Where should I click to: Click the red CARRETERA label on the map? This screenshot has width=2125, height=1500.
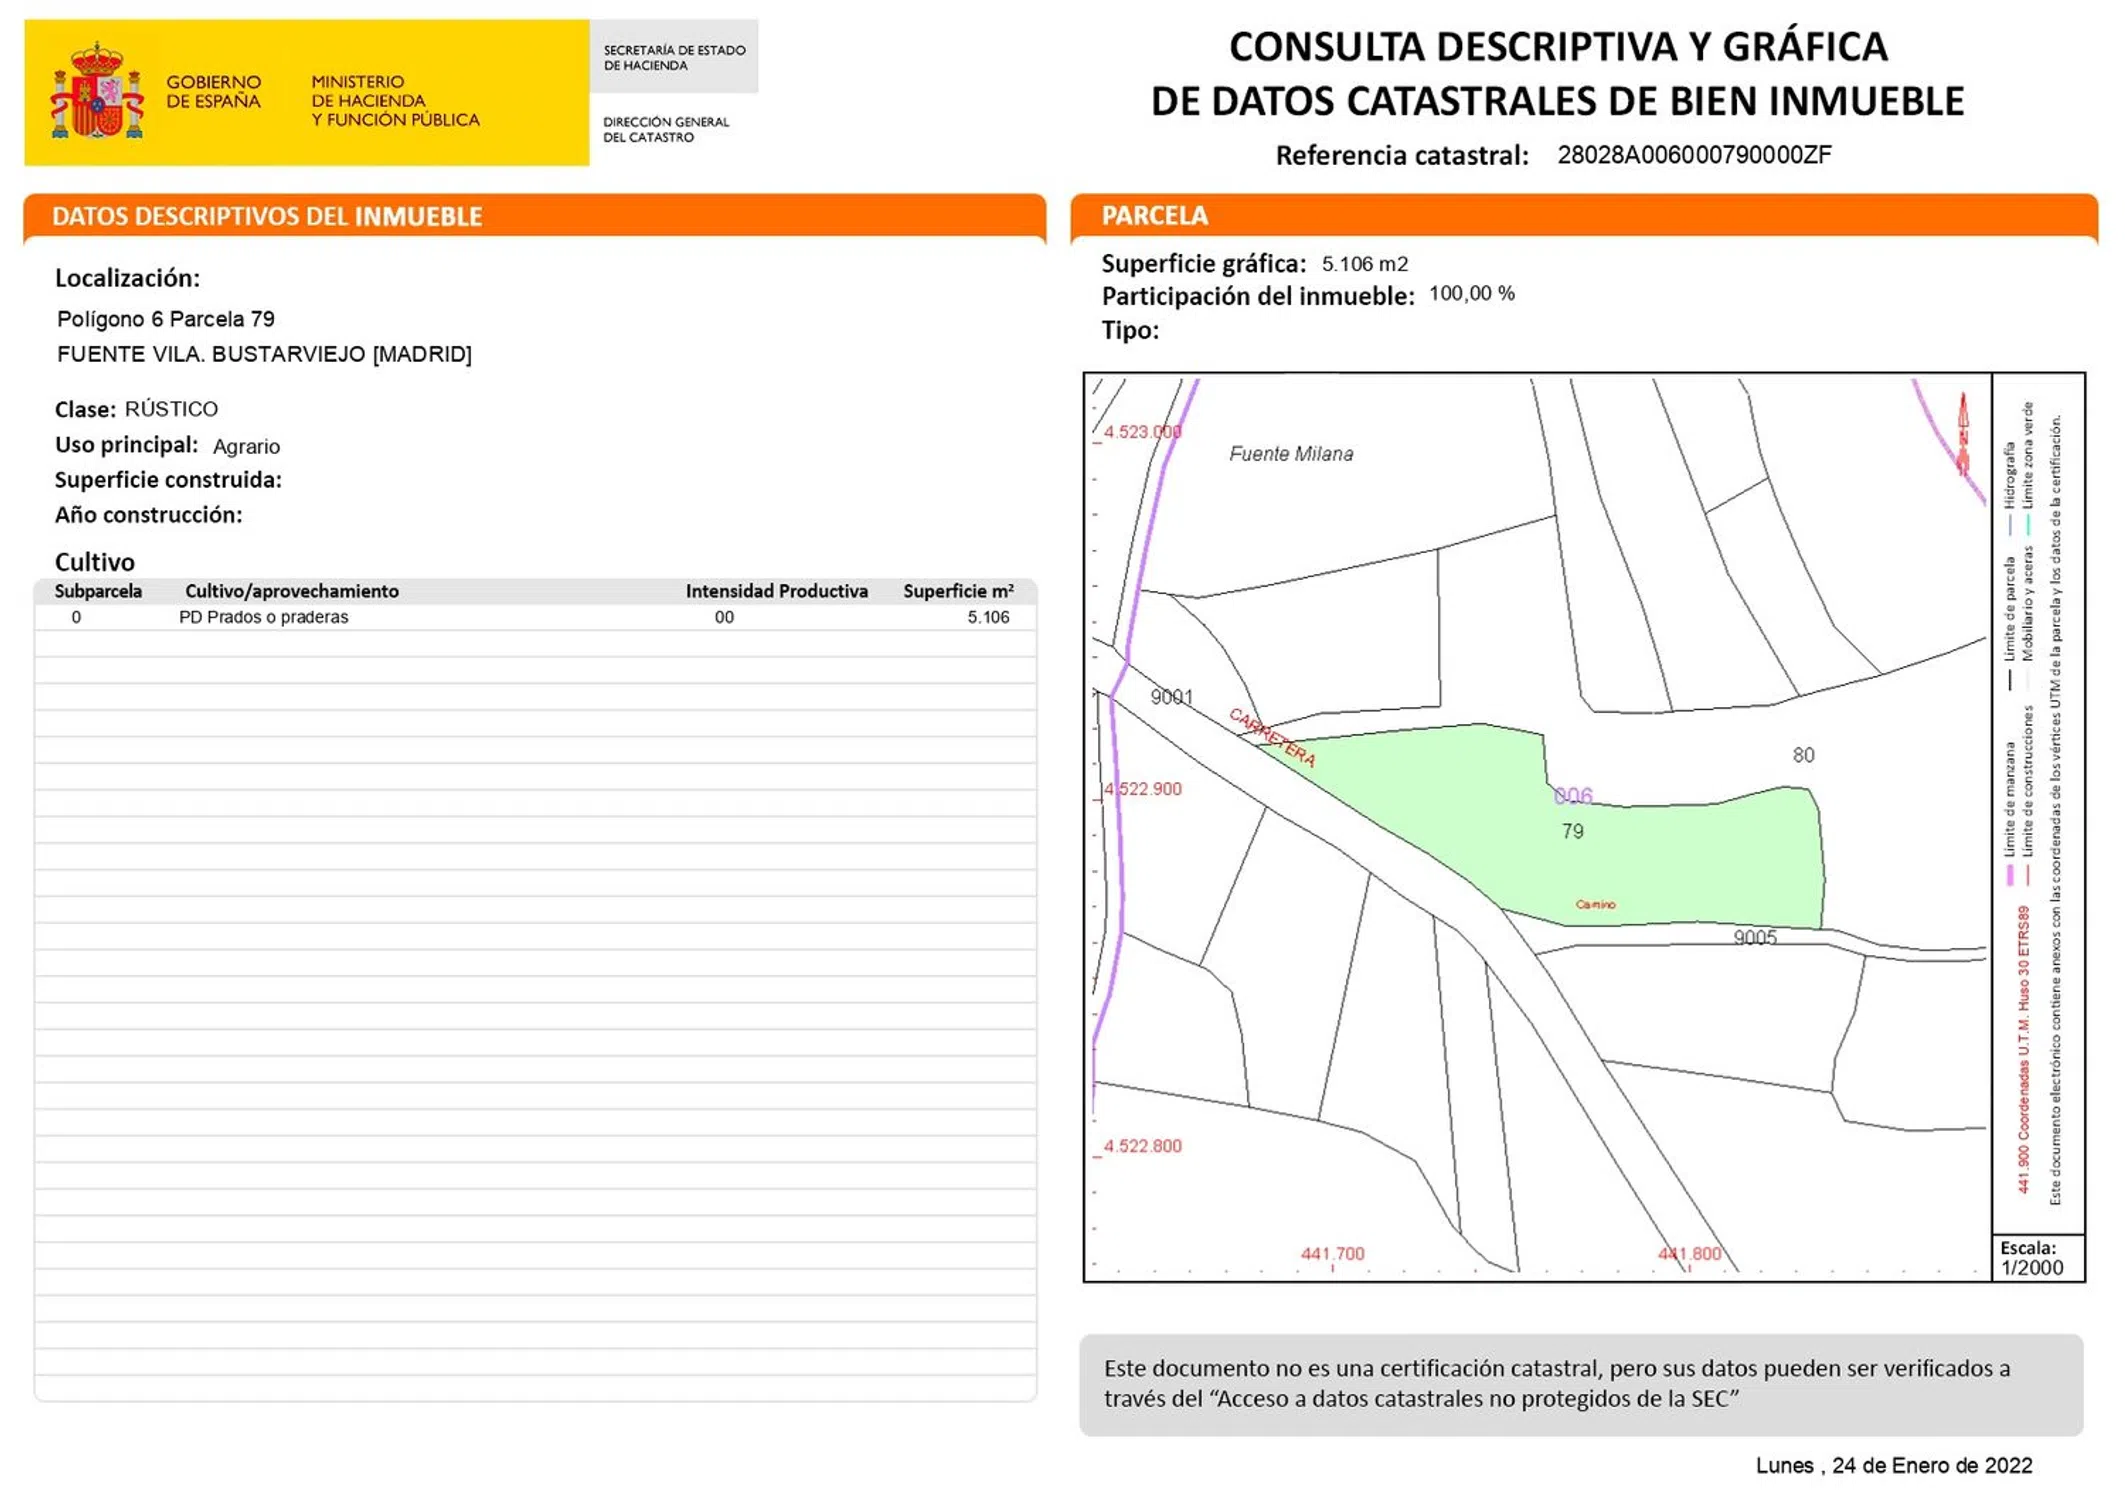(x=1272, y=737)
